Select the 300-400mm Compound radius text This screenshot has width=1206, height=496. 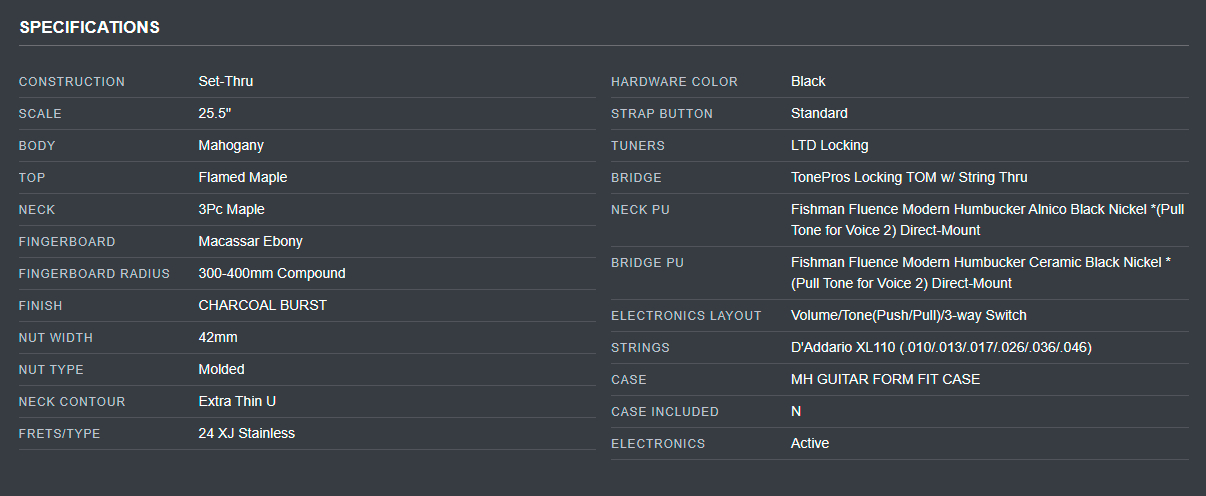(272, 273)
